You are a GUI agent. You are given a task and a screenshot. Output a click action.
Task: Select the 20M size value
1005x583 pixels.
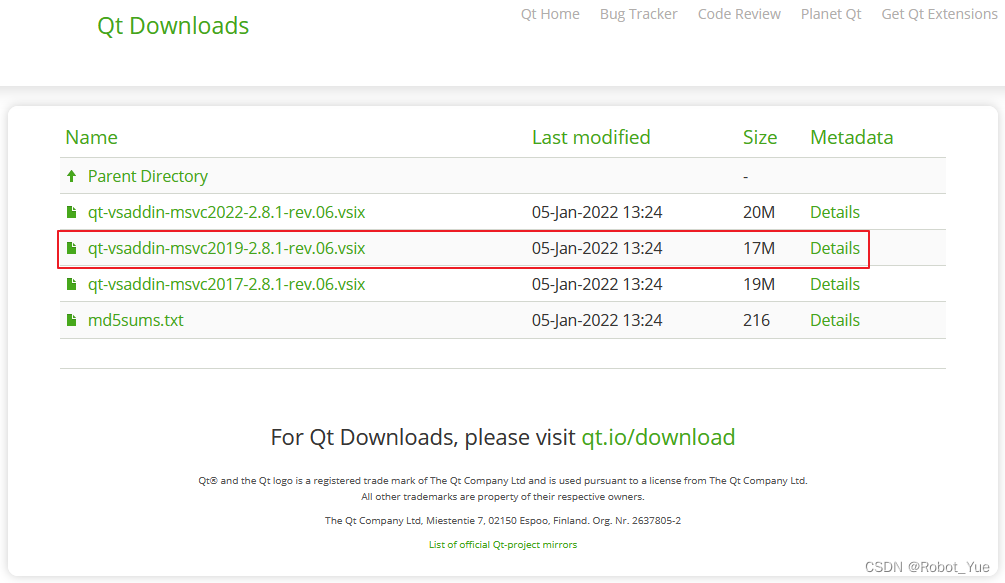click(x=759, y=212)
